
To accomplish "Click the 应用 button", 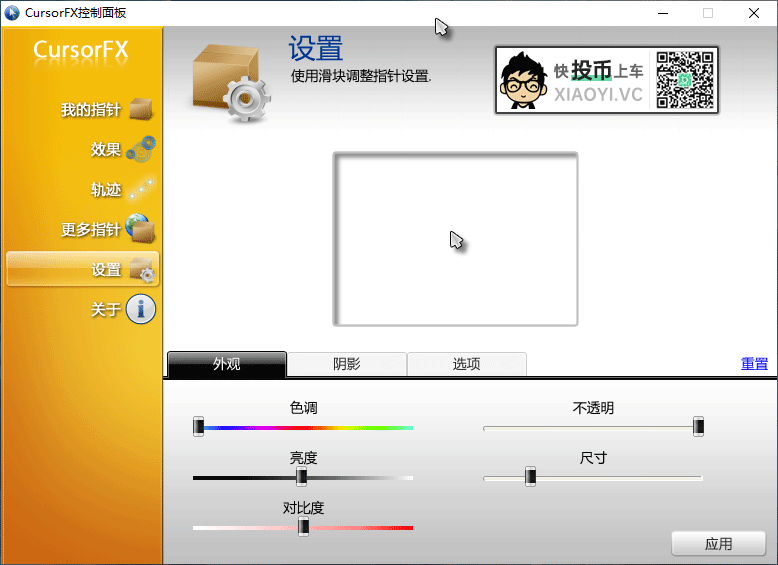I will (718, 544).
